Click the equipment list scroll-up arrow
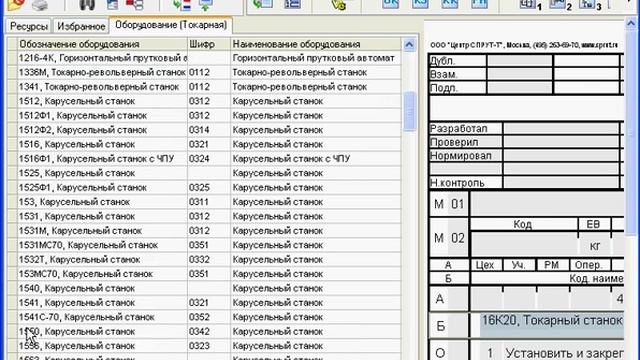 (x=409, y=44)
